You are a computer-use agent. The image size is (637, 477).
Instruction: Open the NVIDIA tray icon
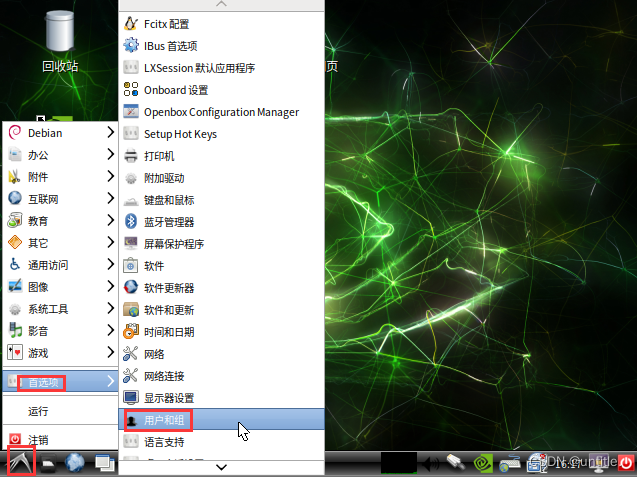483,464
